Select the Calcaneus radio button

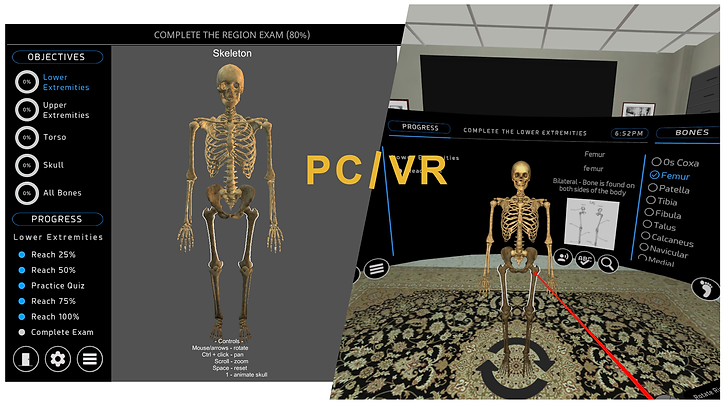(x=645, y=236)
